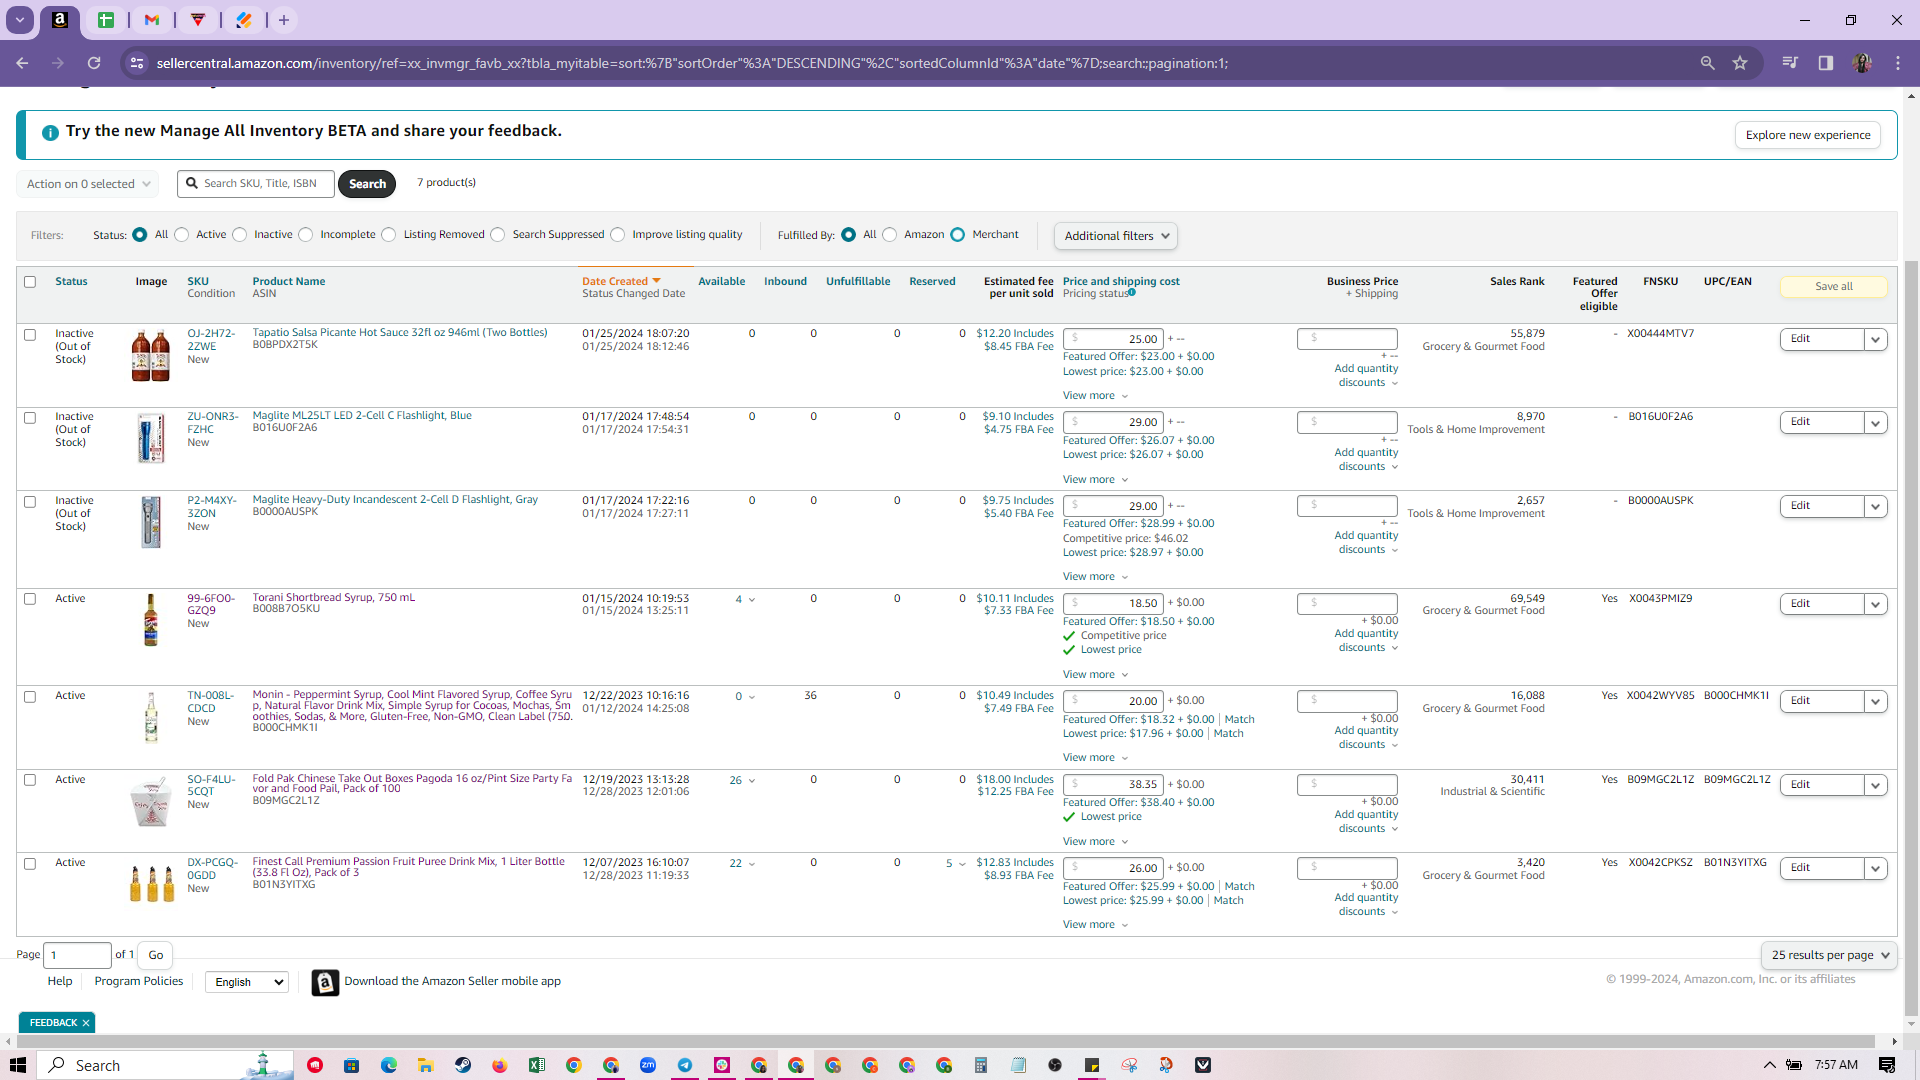Screen dimensions: 1920x1080
Task: Click Edit for the Maglite Blue Flashlight row
Action: pyautogui.click(x=1822, y=423)
